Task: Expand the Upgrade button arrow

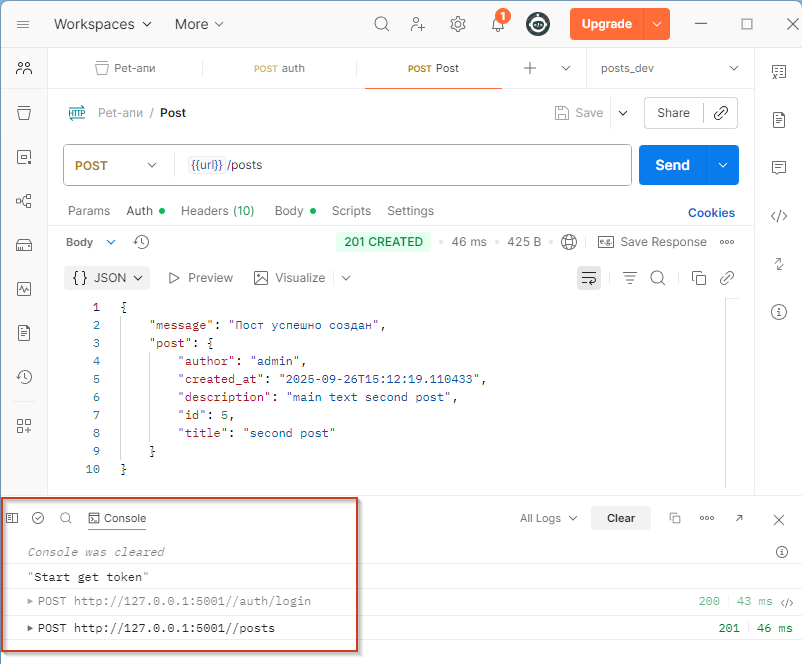Action: [657, 24]
